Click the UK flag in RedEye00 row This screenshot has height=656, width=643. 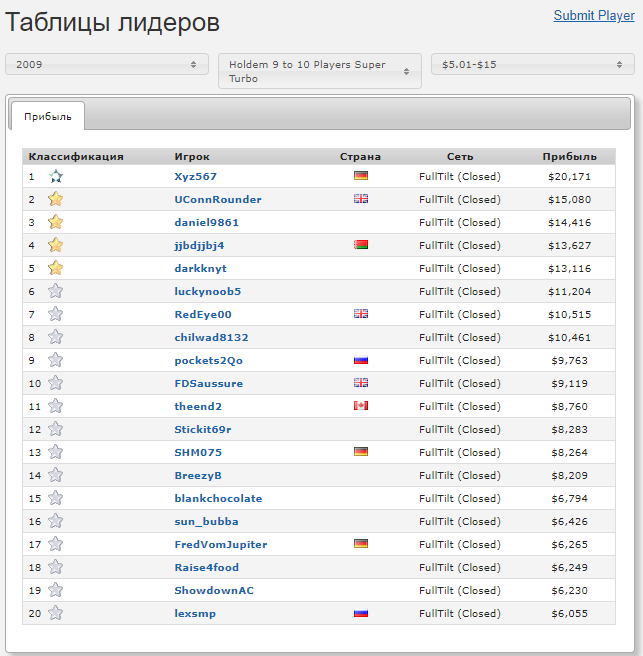coord(361,314)
